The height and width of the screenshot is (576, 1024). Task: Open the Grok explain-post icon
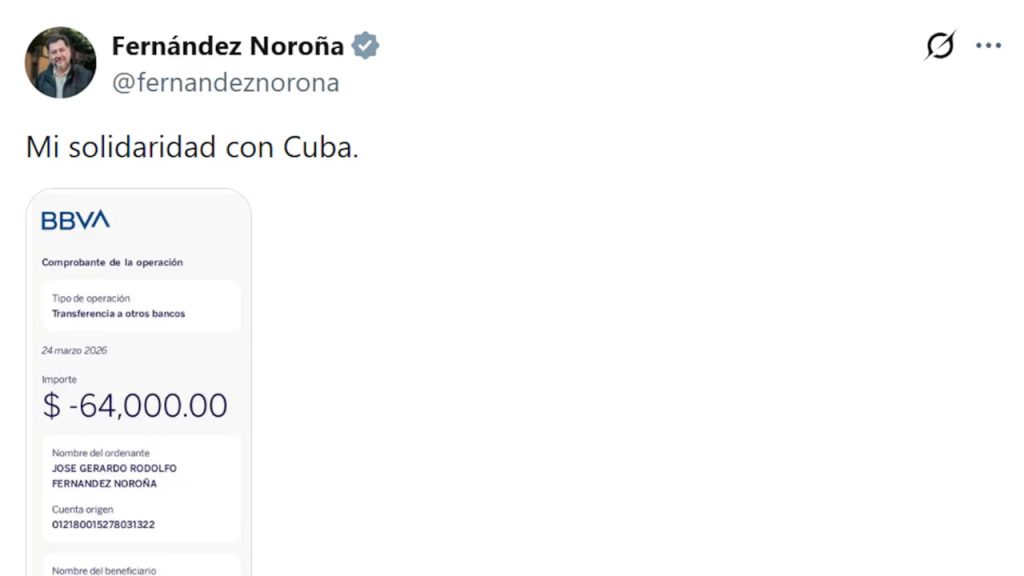point(940,46)
